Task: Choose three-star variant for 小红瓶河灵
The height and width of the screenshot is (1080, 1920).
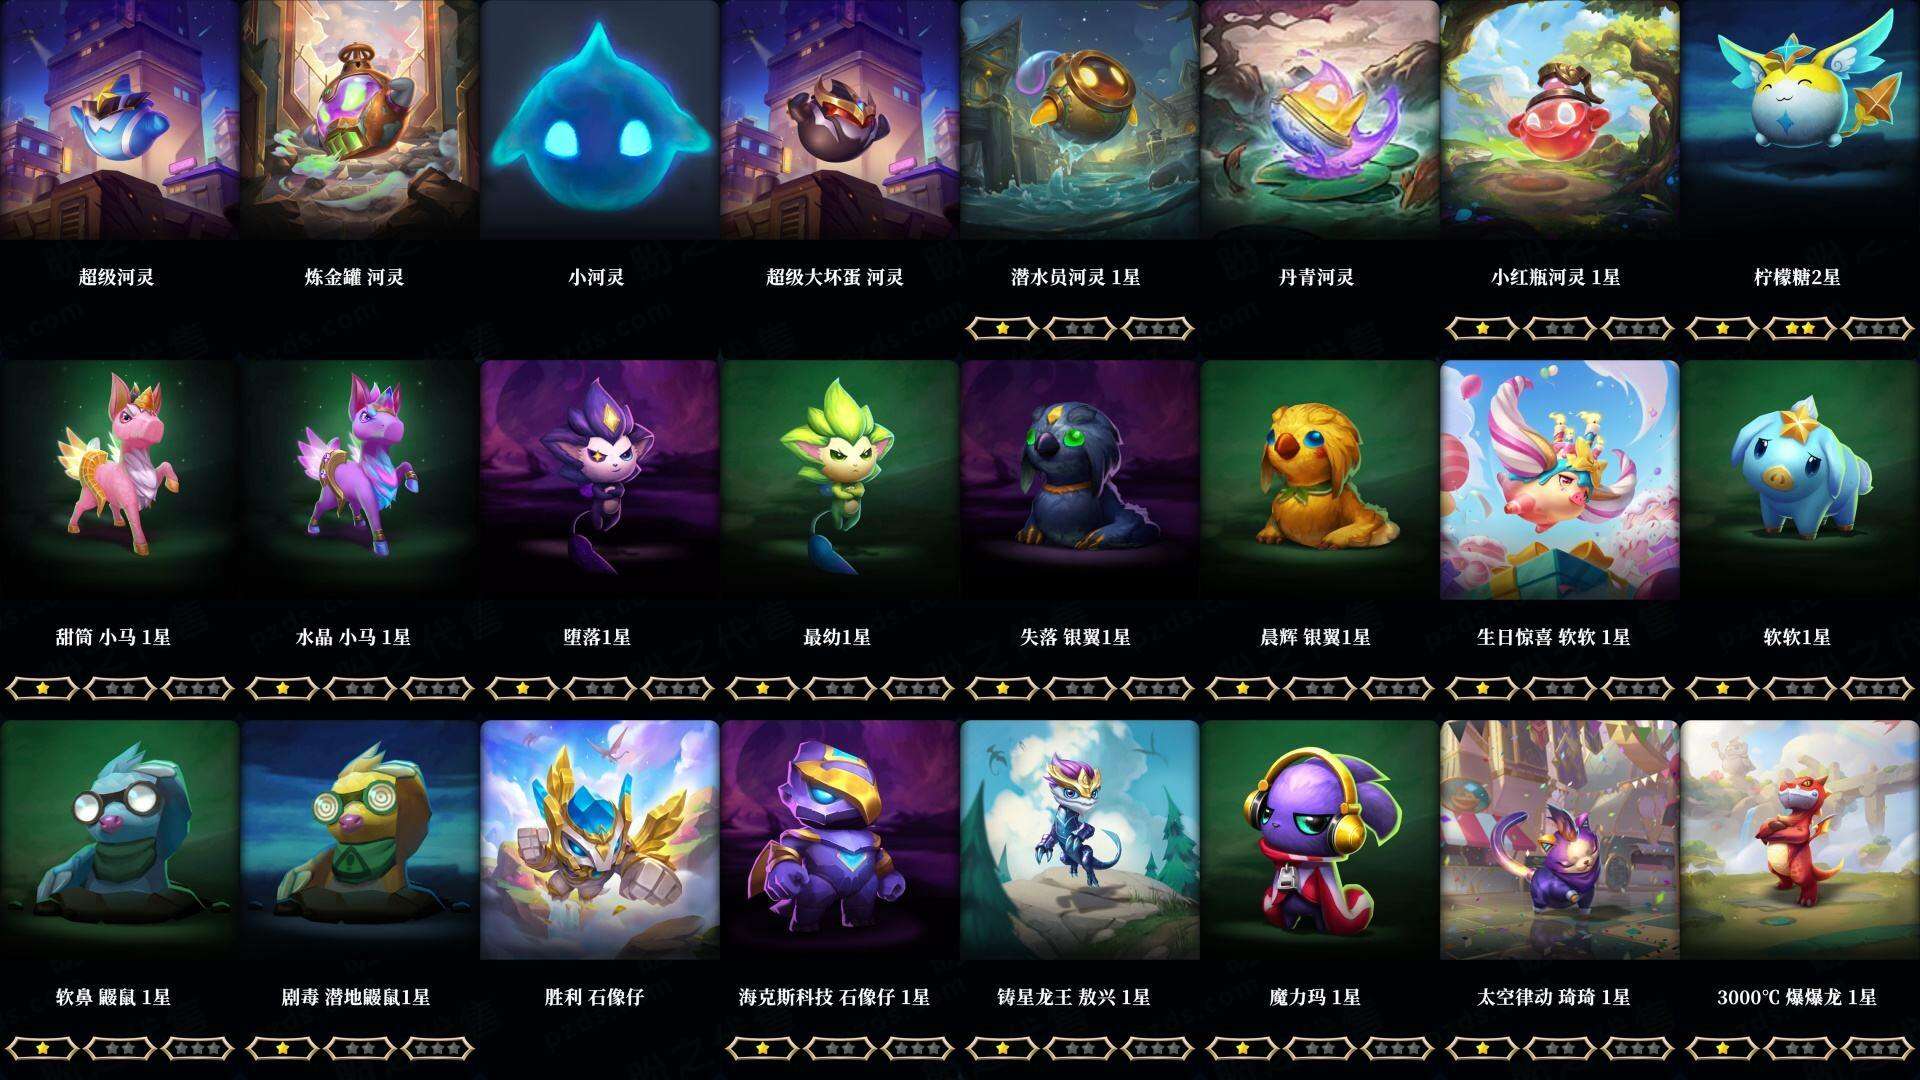Action: pyautogui.click(x=1638, y=328)
